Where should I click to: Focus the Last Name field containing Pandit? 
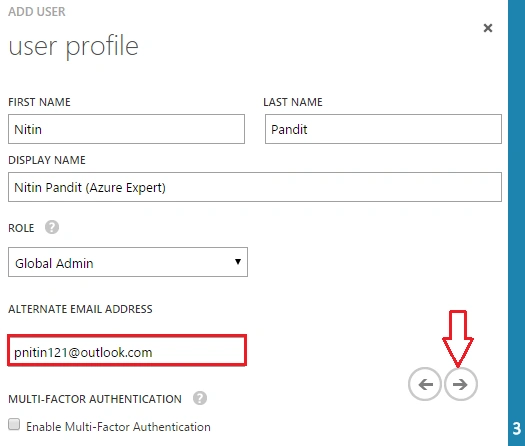383,129
